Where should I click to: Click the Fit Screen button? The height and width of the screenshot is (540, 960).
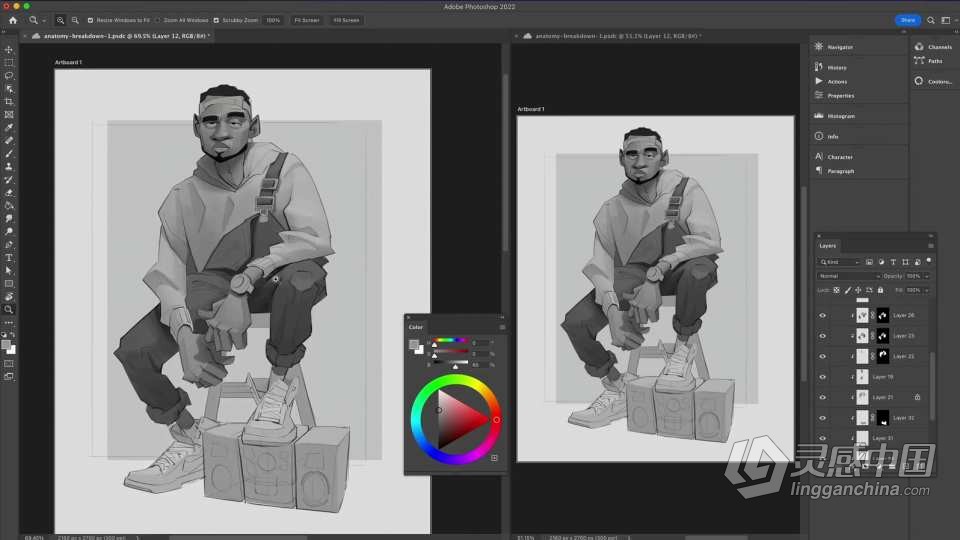pos(307,20)
